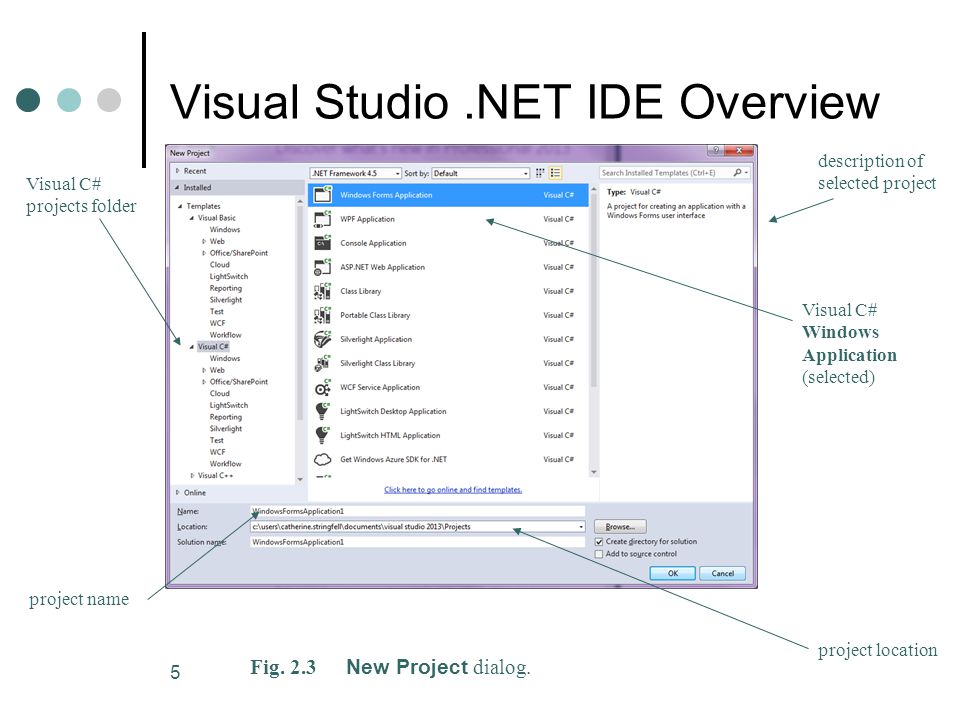960x720 pixels.
Task: Click the ASP.NET Web Application icon
Action: tap(323, 267)
